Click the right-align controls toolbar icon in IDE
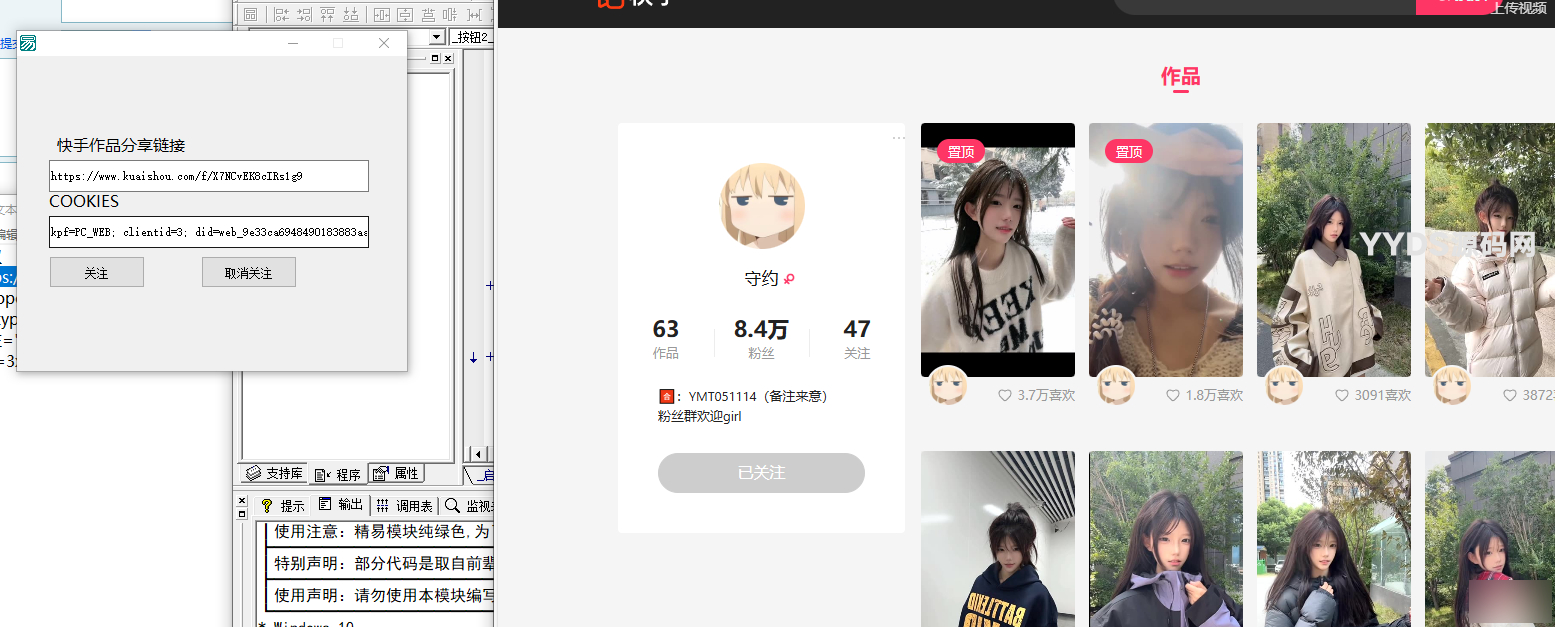The height and width of the screenshot is (627, 1555). click(305, 14)
